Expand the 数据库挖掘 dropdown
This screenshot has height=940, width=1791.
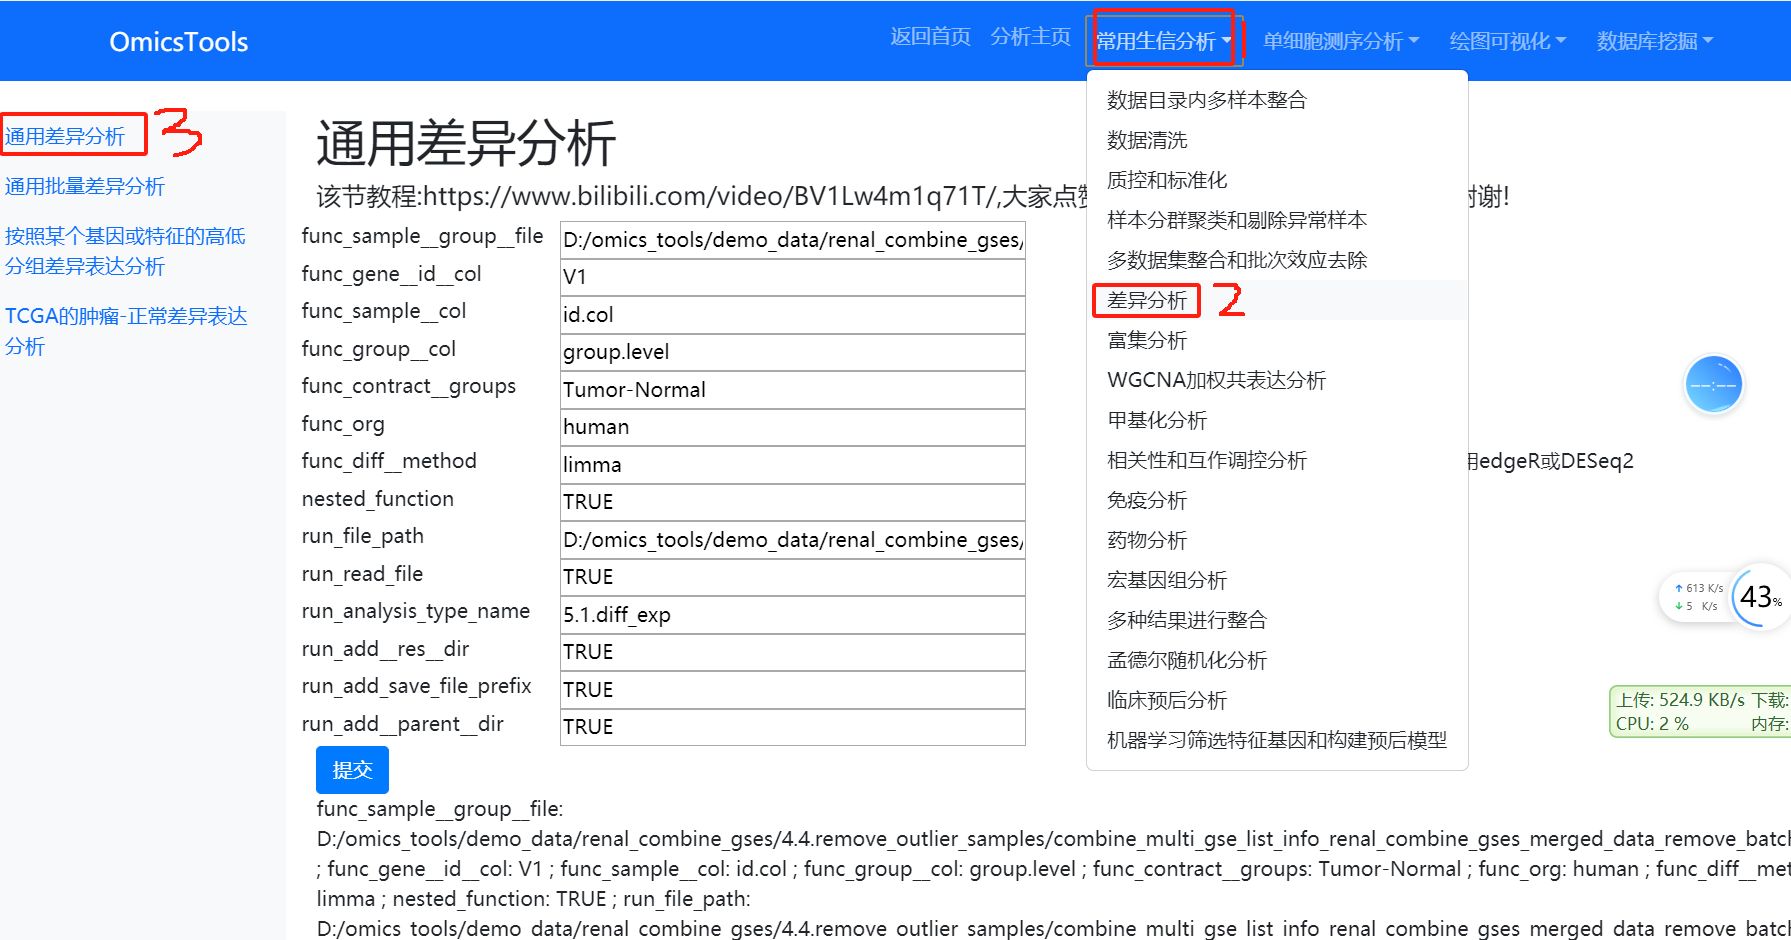pyautogui.click(x=1654, y=41)
